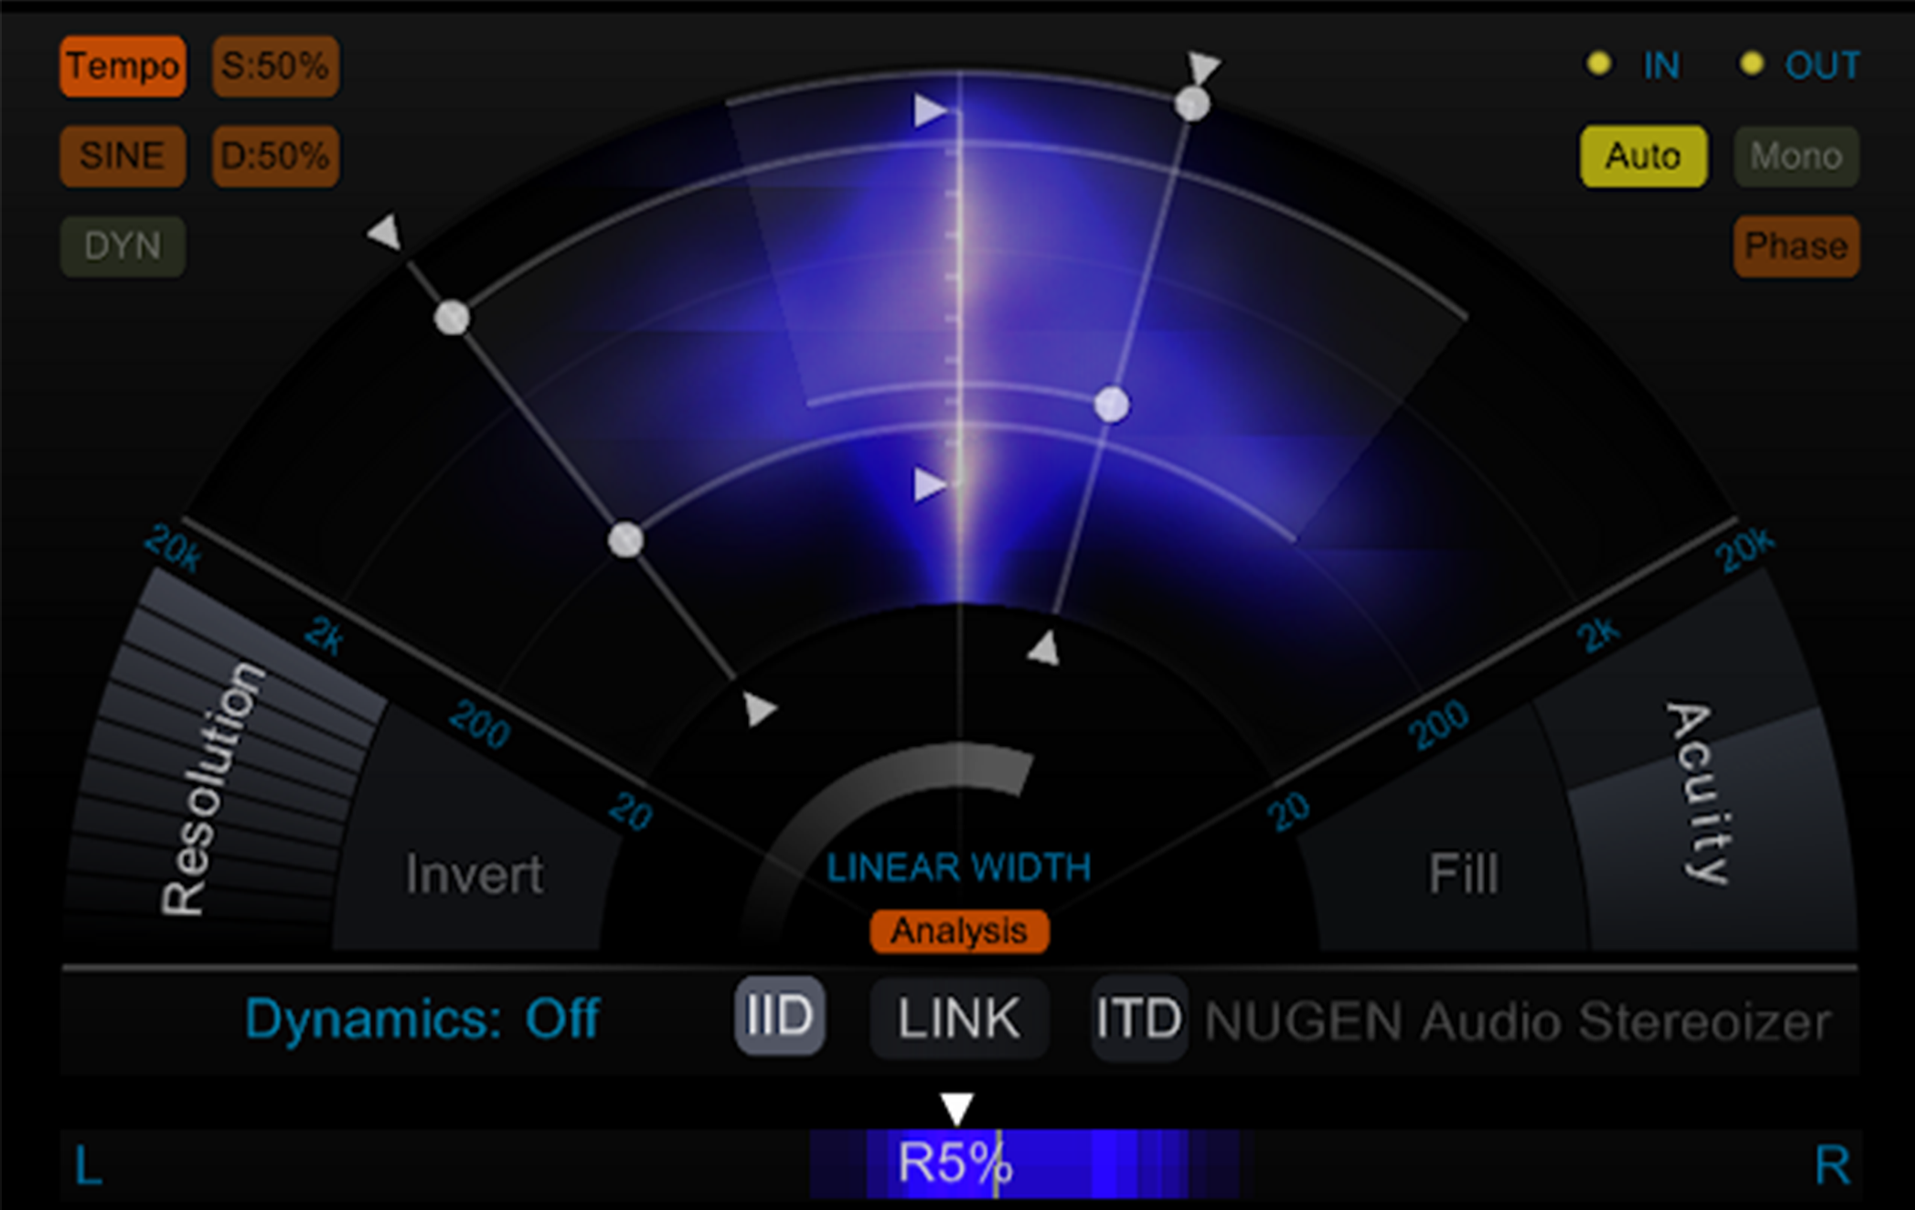The image size is (1915, 1210).
Task: Click the OUT text label
Action: [1822, 66]
